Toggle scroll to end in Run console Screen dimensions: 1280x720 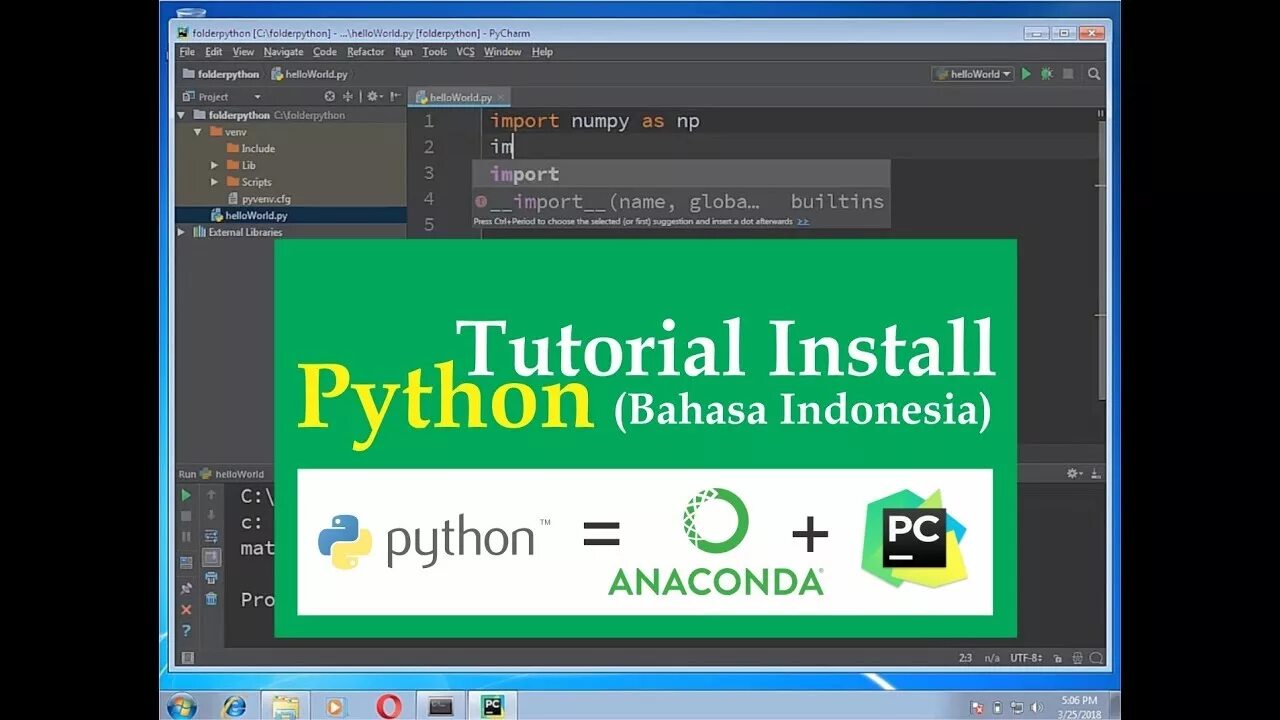coord(211,557)
